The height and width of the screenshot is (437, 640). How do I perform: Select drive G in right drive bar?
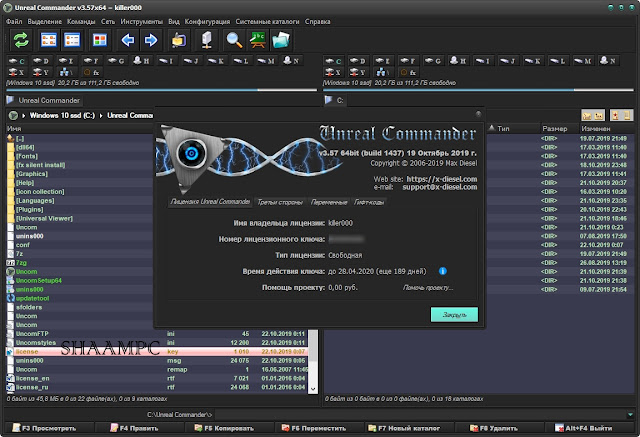tap(433, 61)
